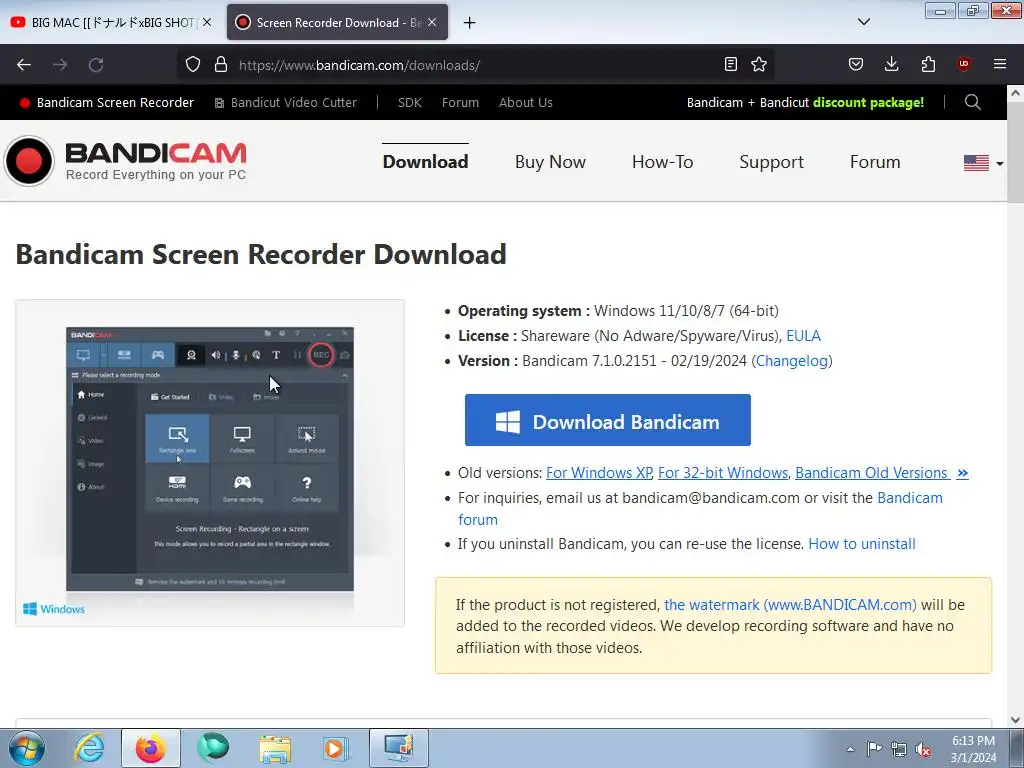Open Firefox tracking protection shield icon
1024x768 pixels.
tap(193, 65)
